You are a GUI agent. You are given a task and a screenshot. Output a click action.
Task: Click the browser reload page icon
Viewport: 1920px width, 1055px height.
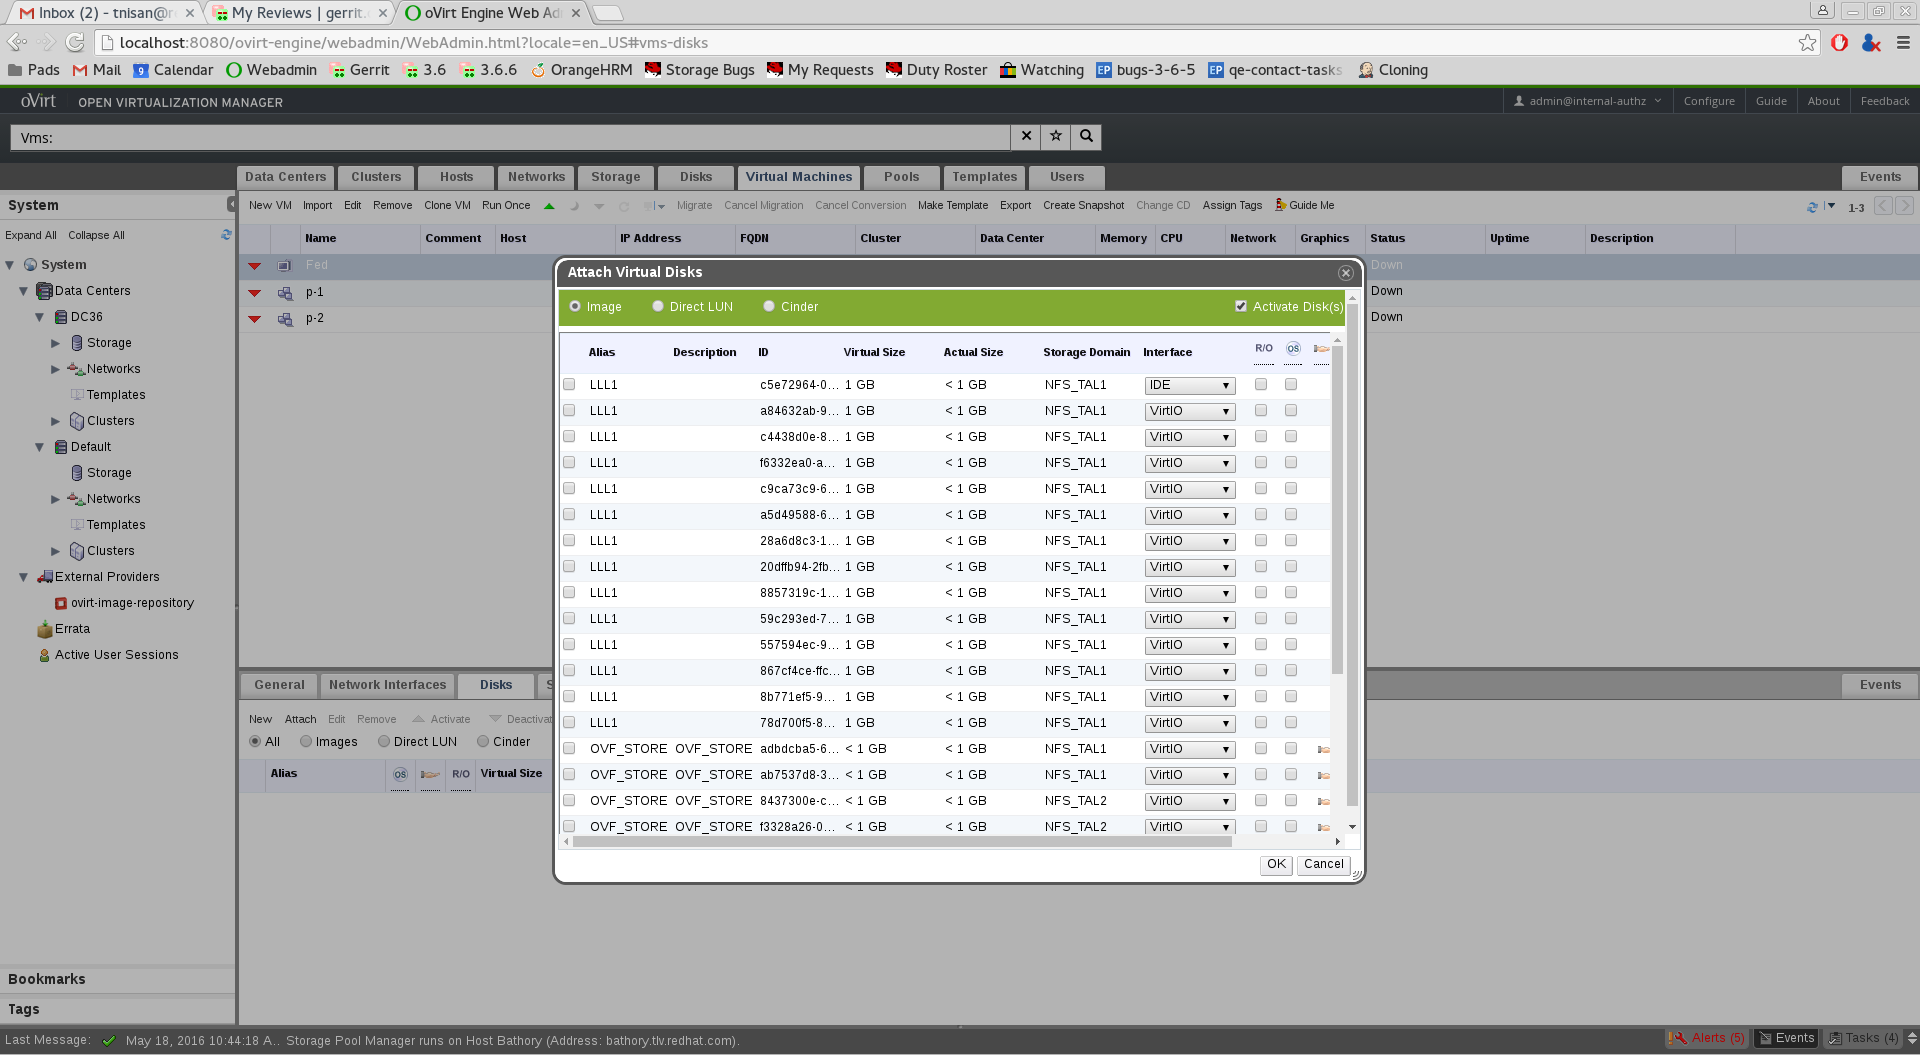tap(75, 42)
